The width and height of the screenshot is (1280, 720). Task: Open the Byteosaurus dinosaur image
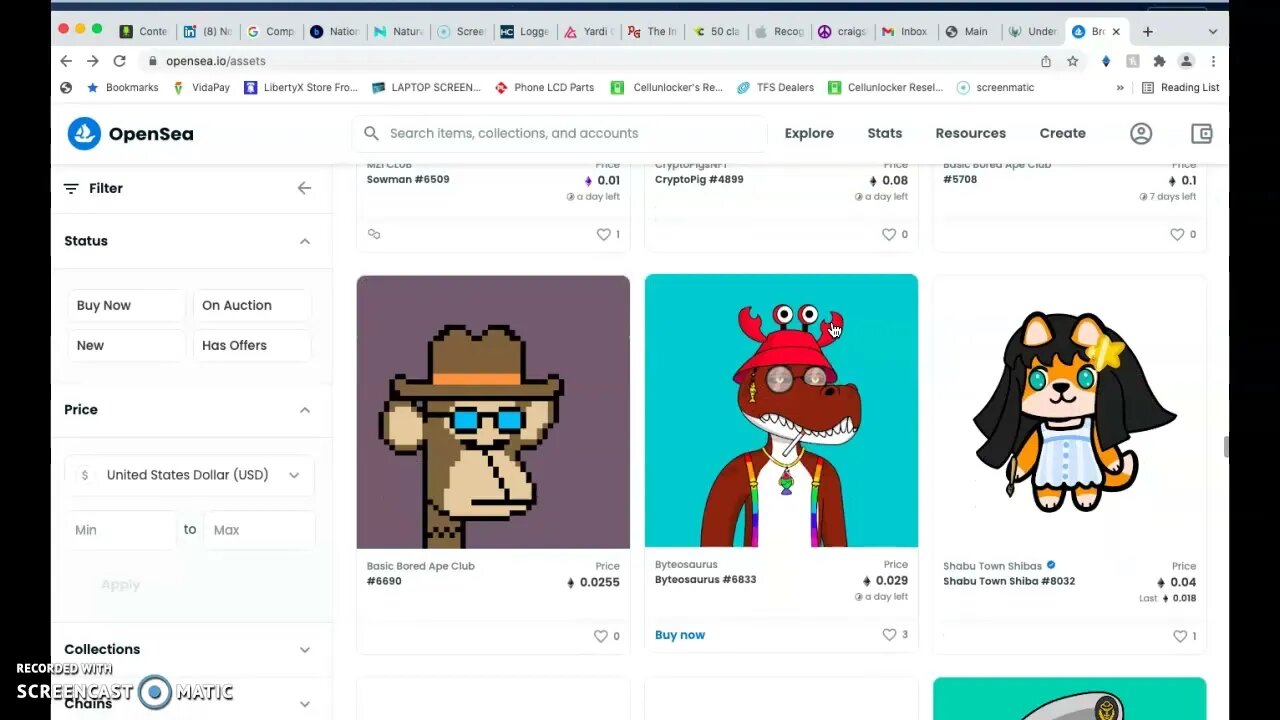(x=781, y=411)
